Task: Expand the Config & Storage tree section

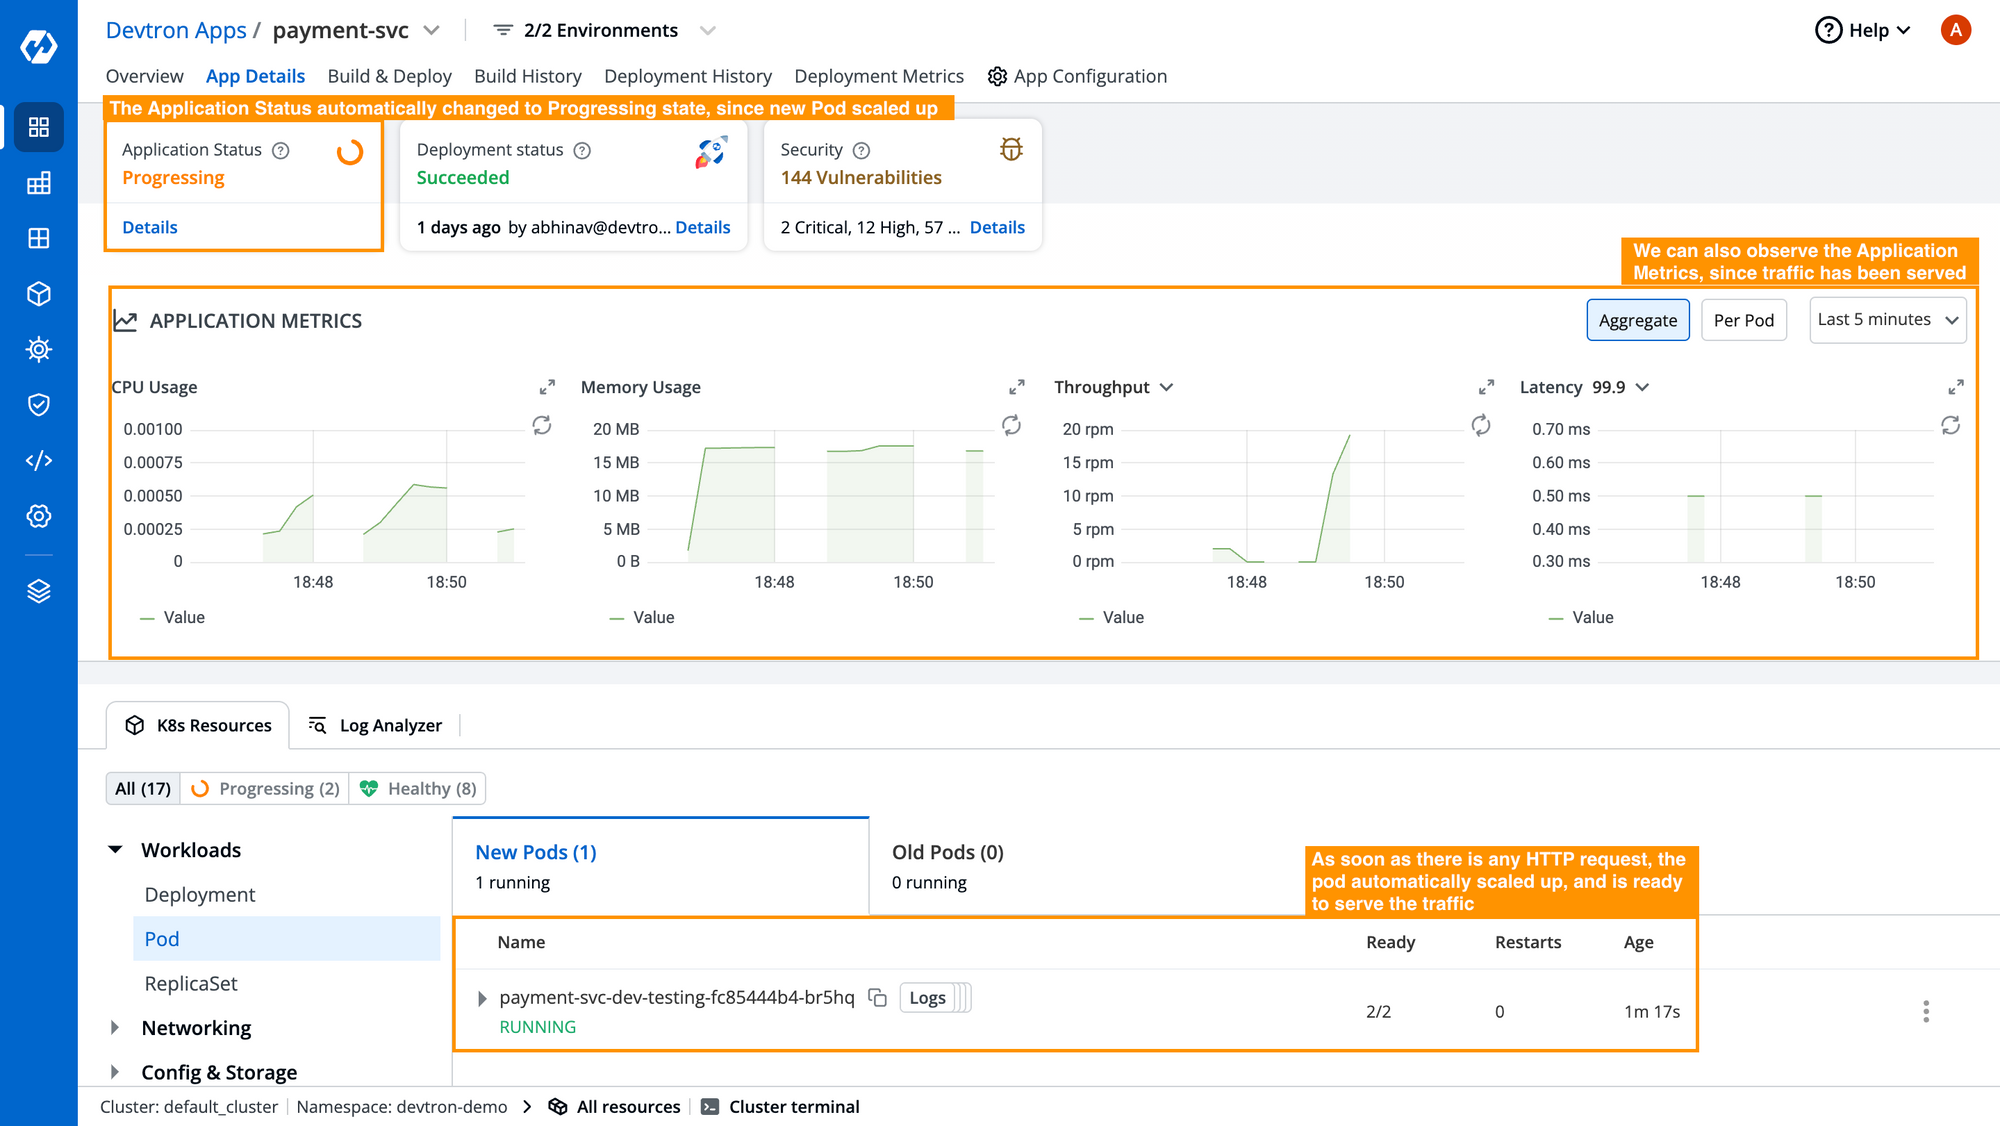Action: [x=115, y=1072]
